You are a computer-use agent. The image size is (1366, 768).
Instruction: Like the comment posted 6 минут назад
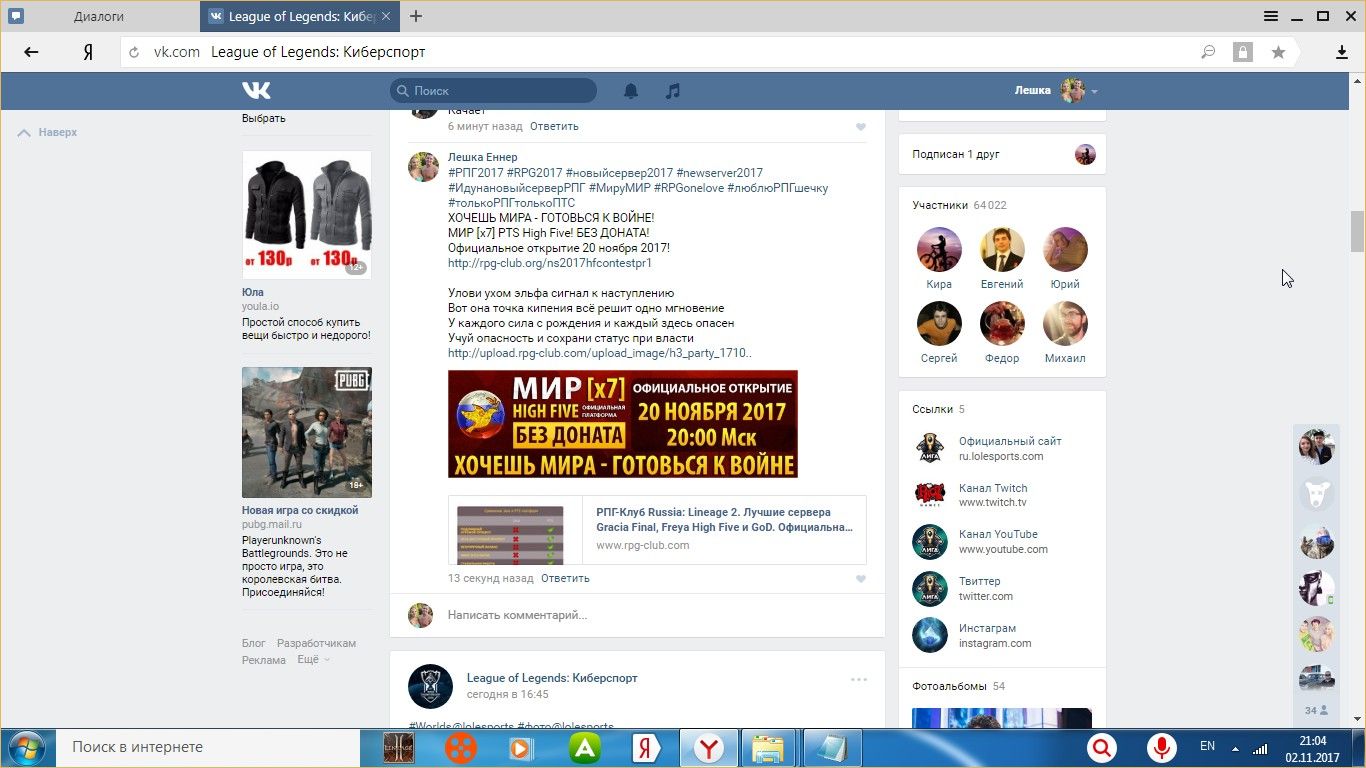(x=861, y=127)
